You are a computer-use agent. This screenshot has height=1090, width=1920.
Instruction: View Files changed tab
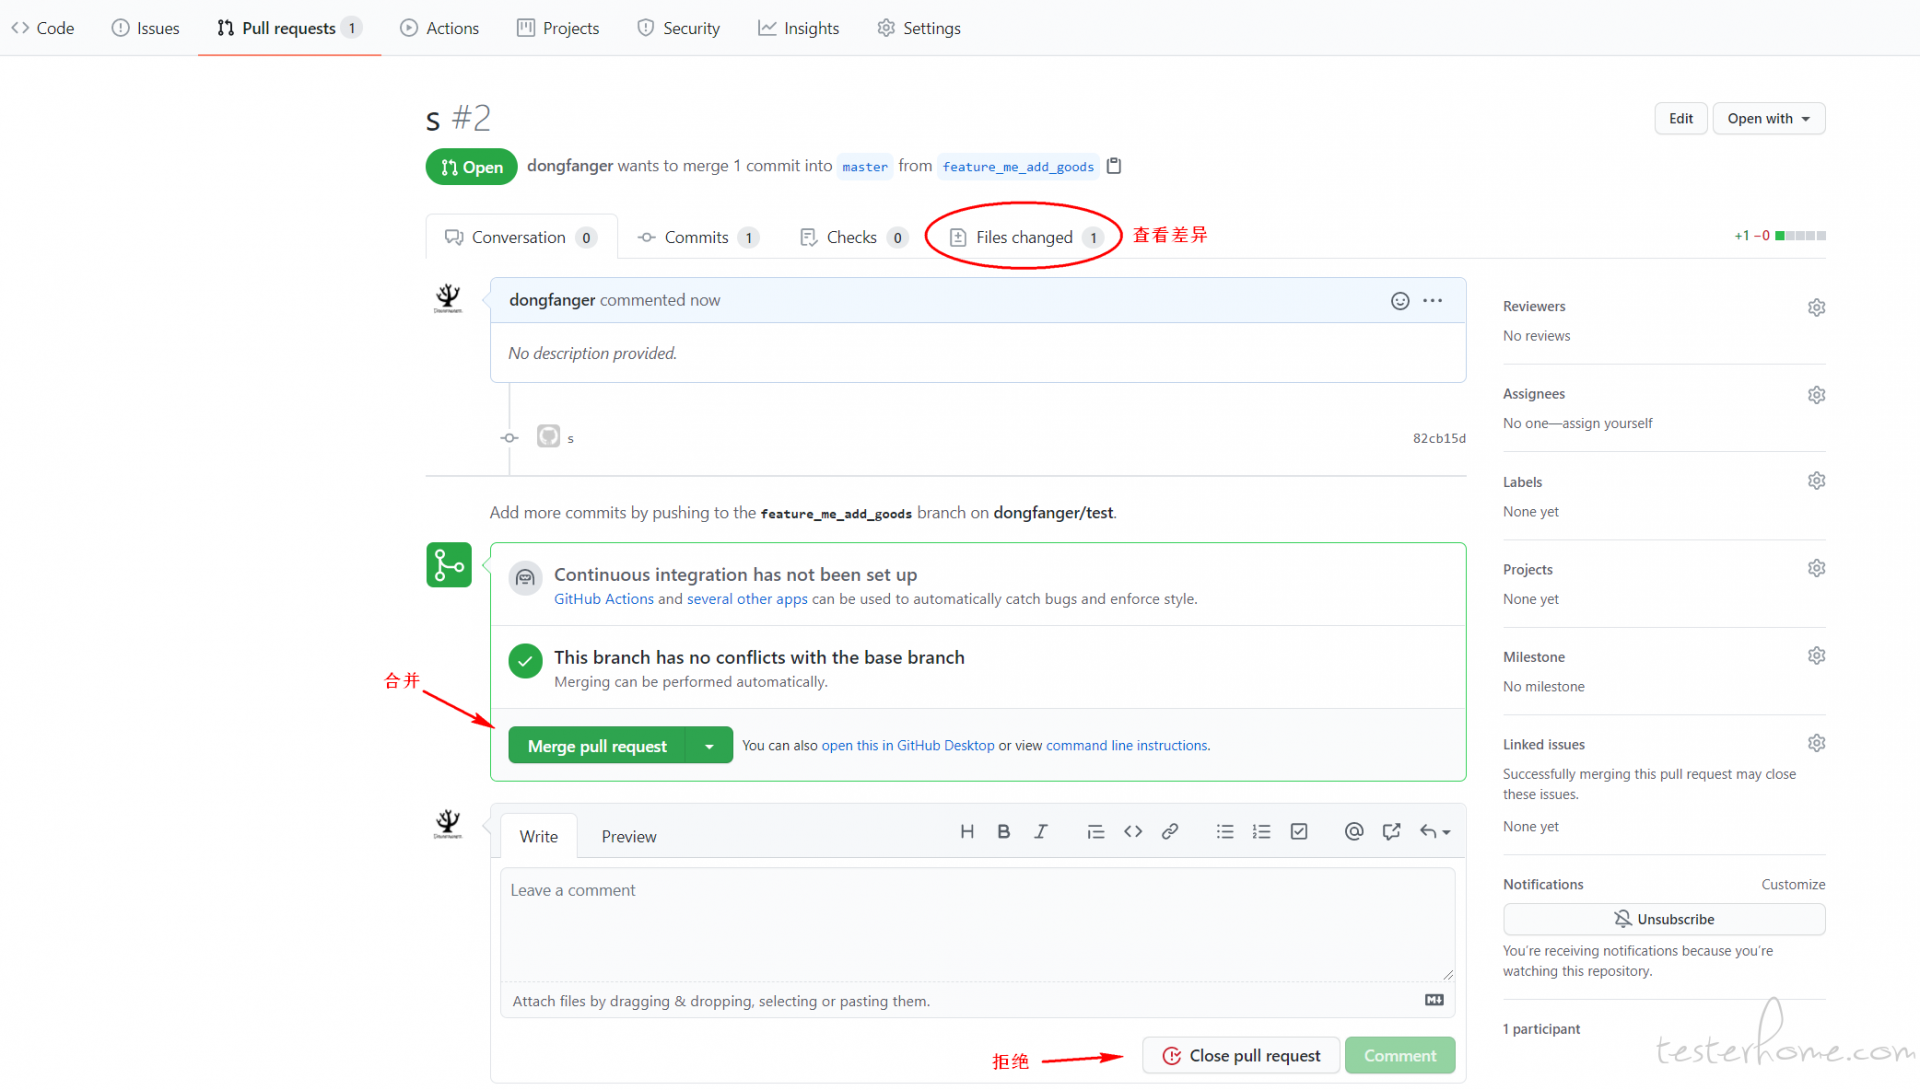1027,237
